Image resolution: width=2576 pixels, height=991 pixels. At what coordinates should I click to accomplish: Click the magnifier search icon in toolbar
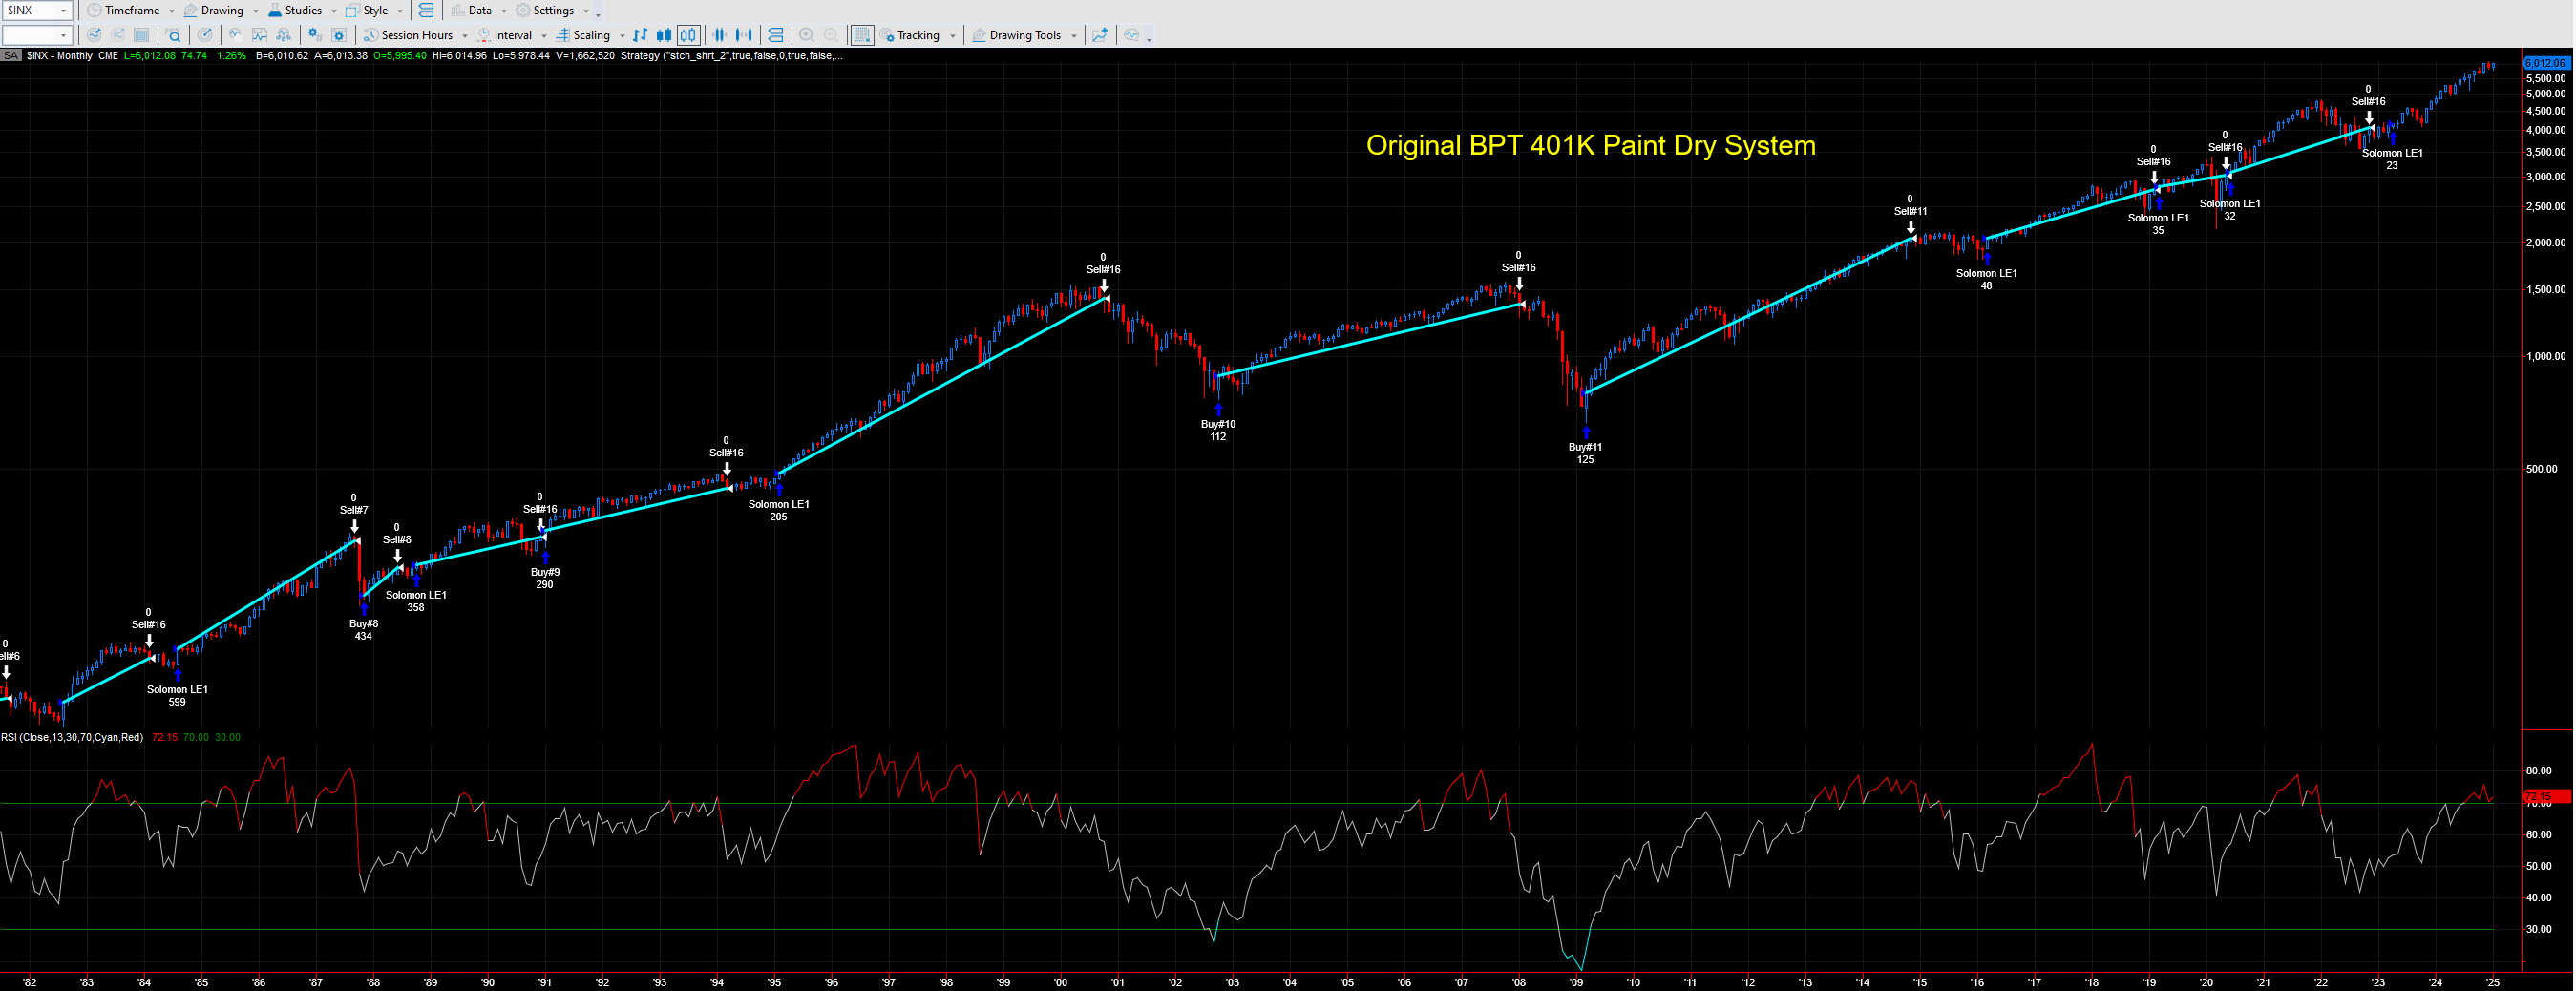174,35
